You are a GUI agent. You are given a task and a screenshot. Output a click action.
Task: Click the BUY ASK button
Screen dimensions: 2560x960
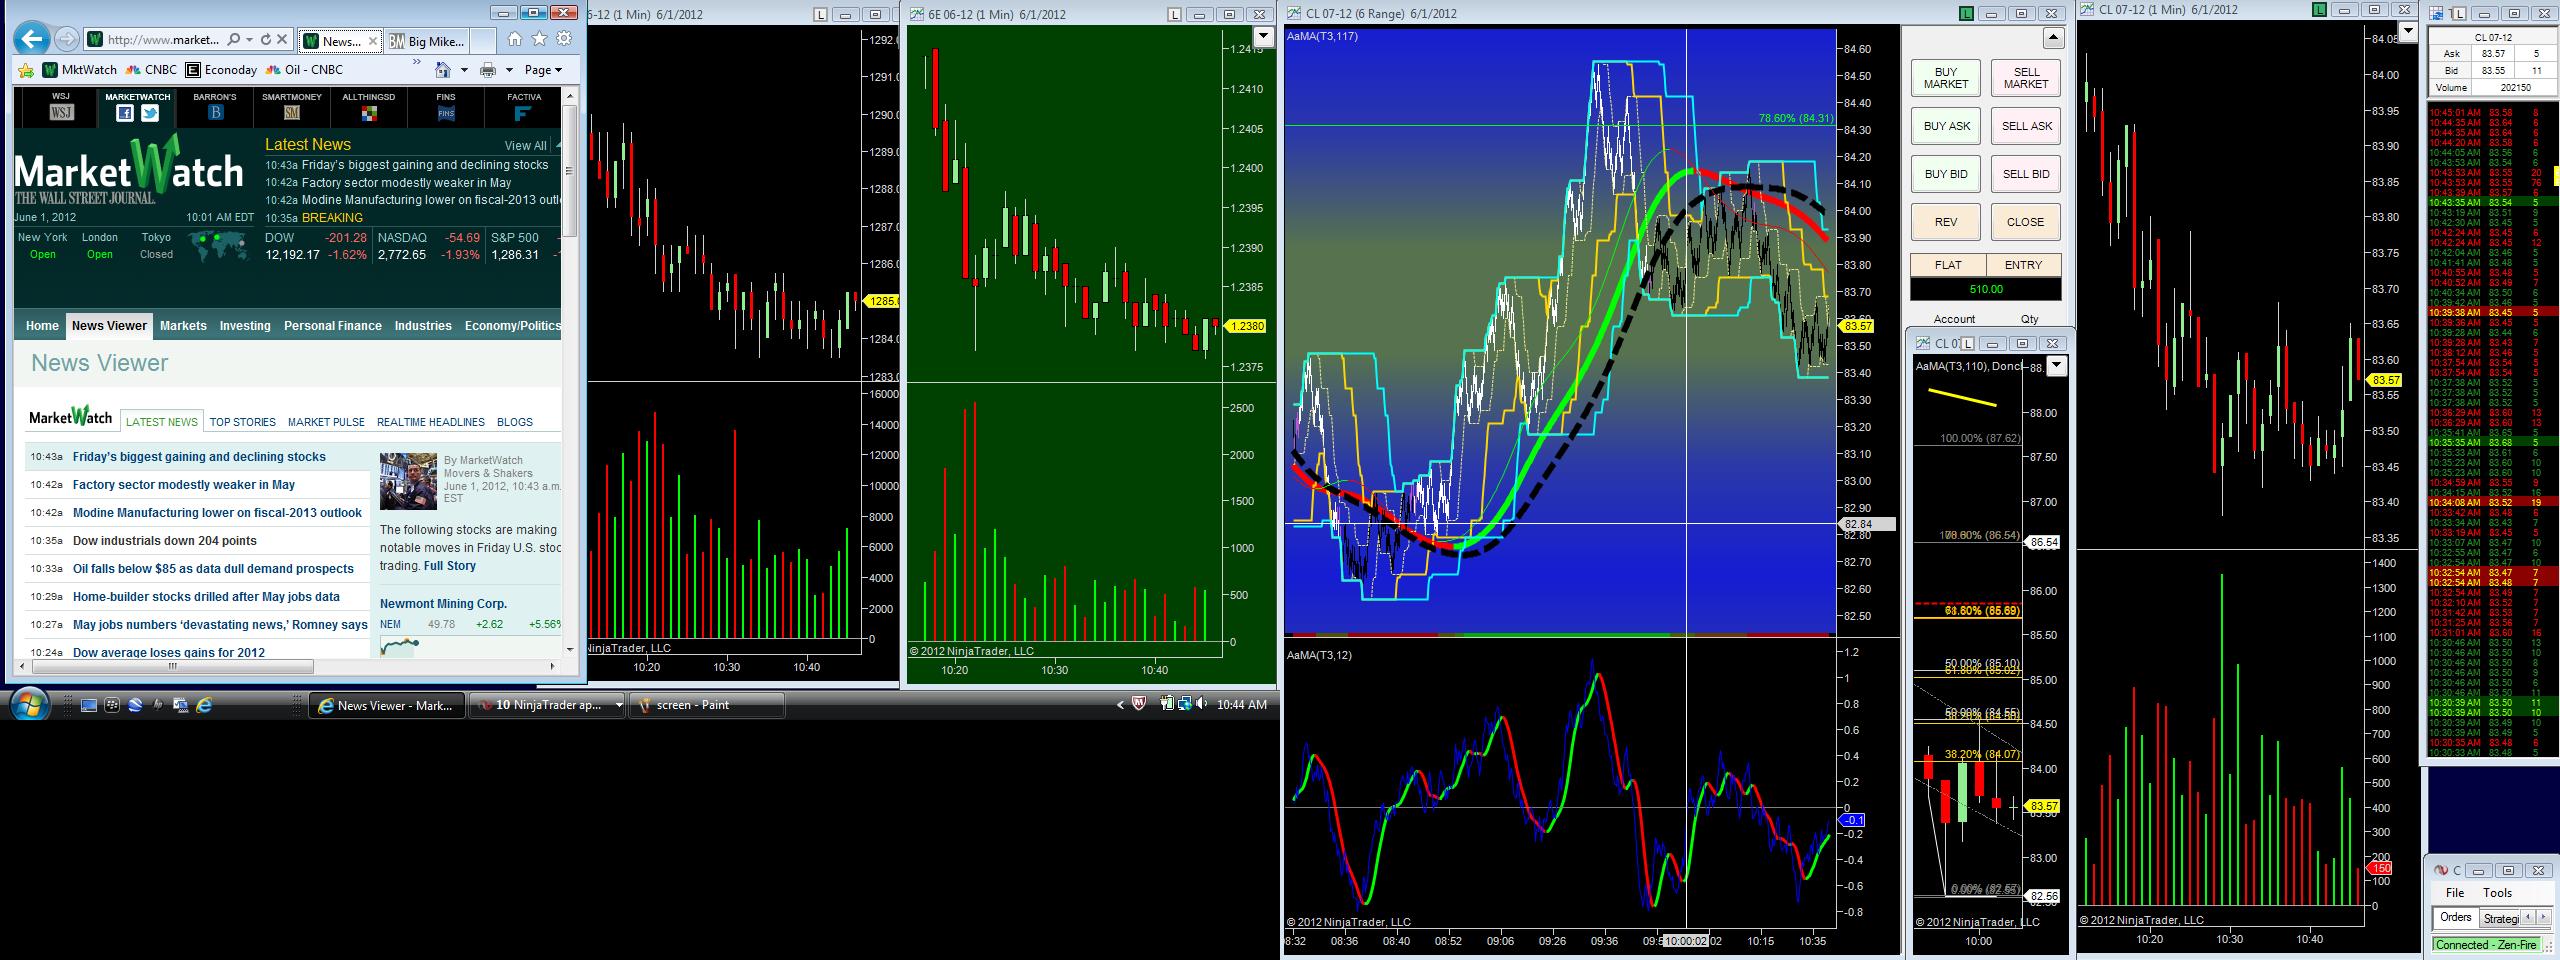coord(1946,126)
